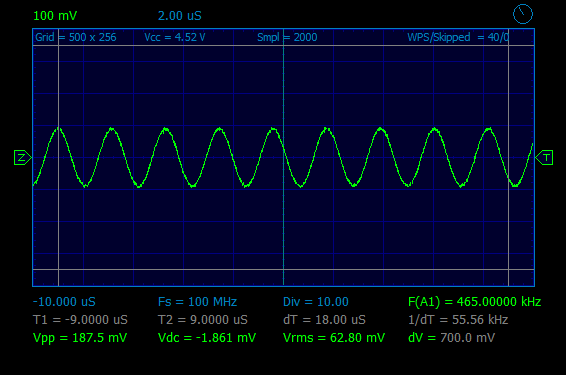Click the 2.00 uS timebase label

[179, 16]
